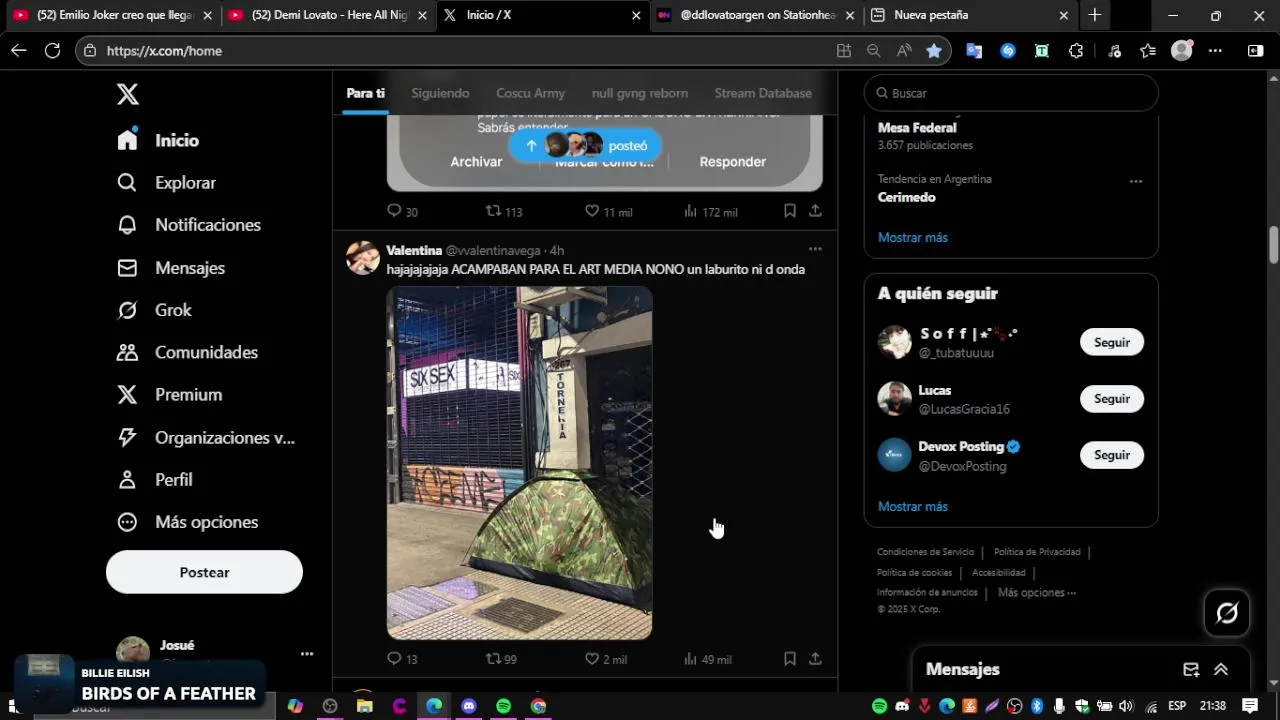Toggle the favorite star in address bar

coord(934,51)
